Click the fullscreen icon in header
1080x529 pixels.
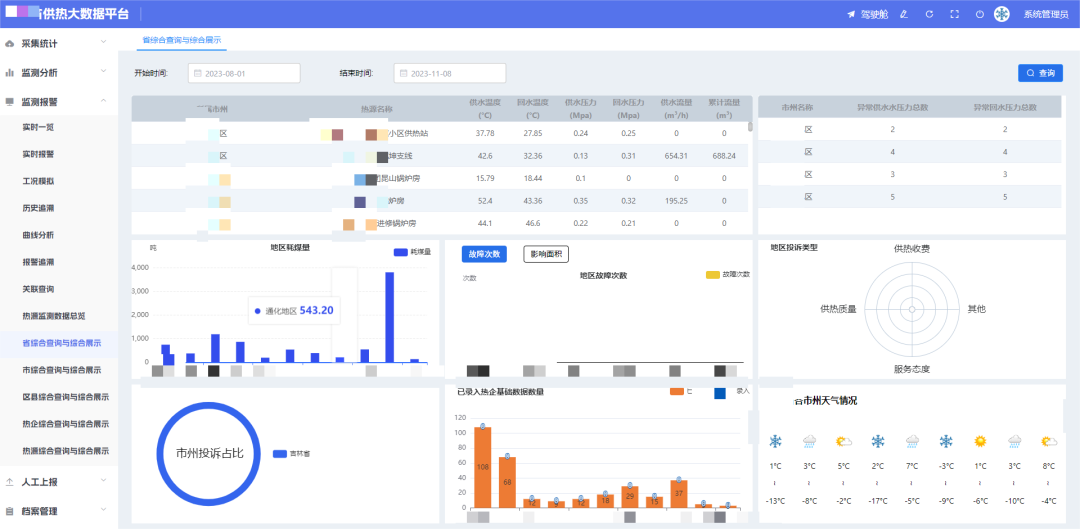click(955, 14)
